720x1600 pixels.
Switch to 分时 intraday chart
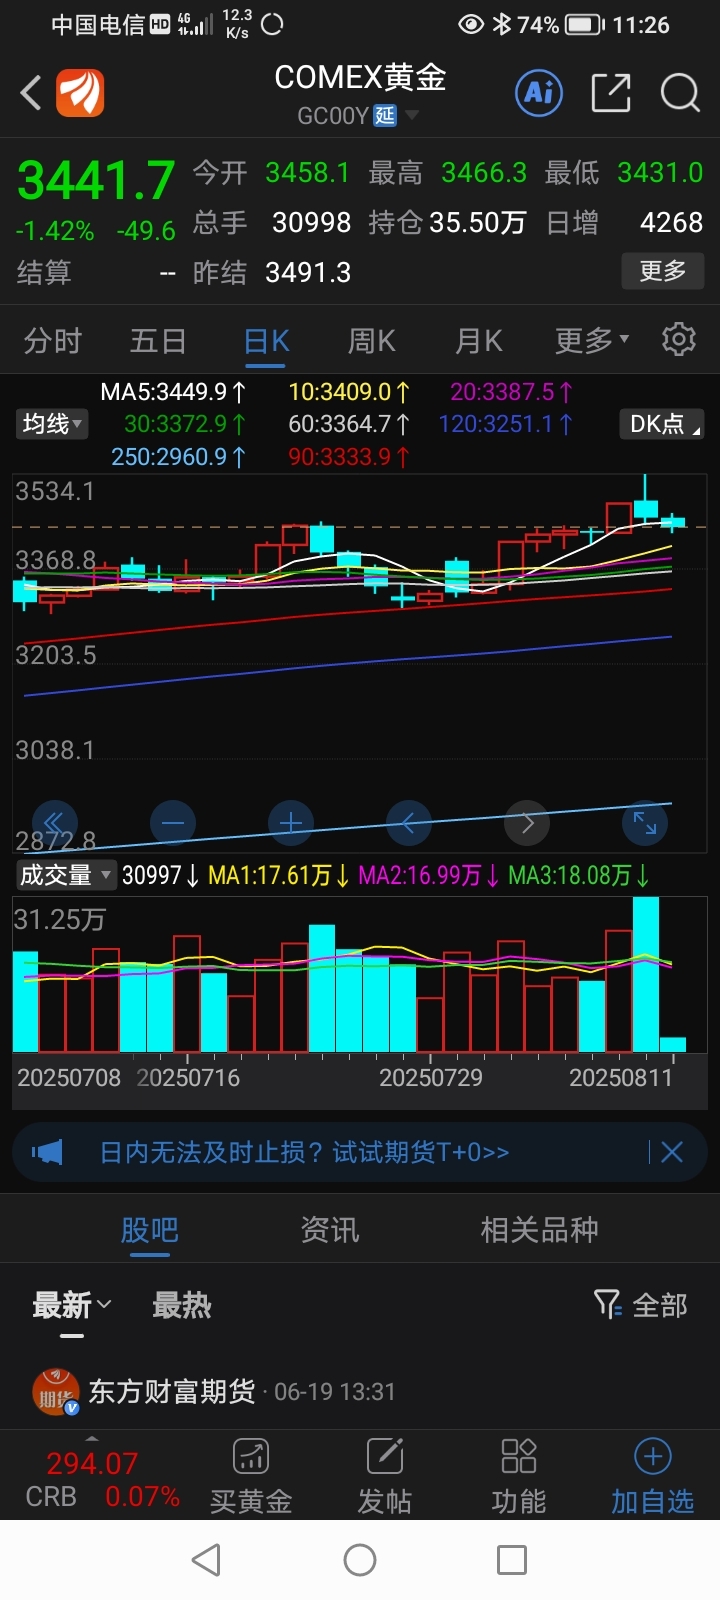coord(52,341)
